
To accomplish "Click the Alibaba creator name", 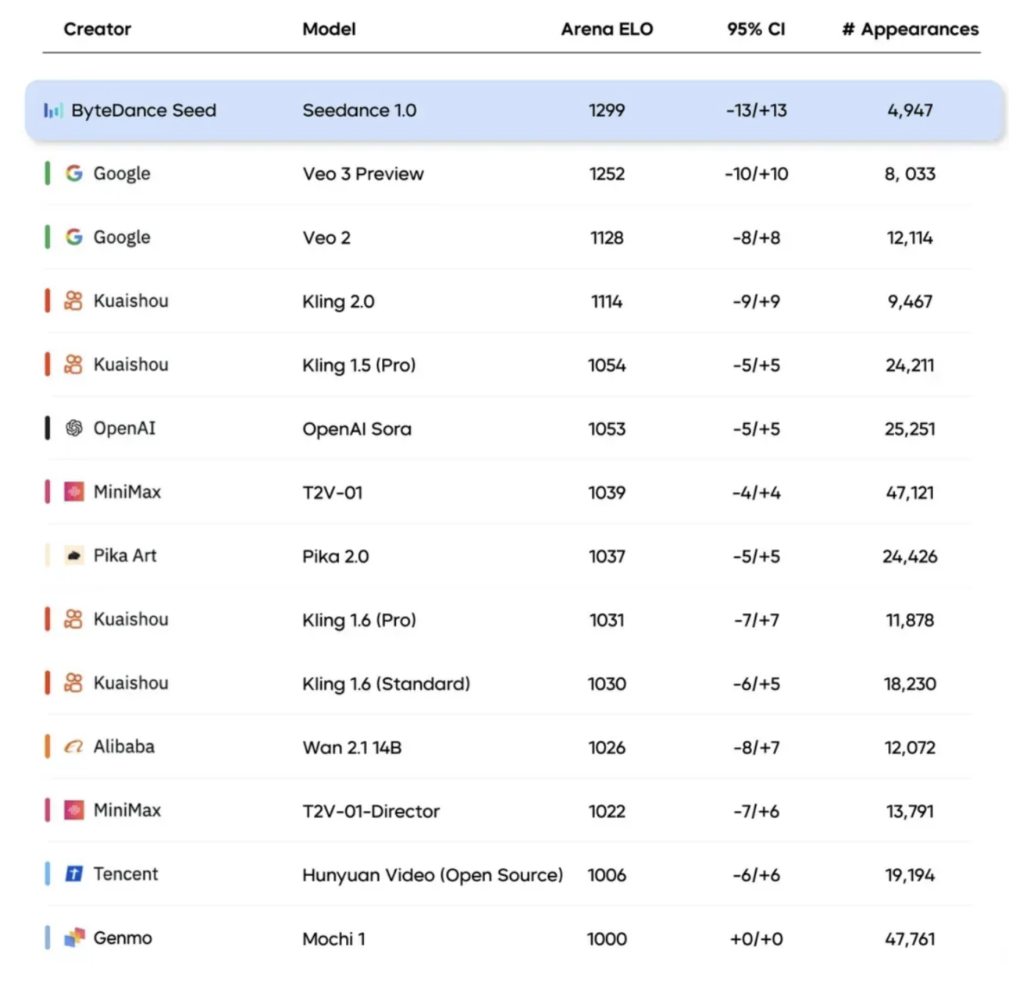I will [124, 746].
